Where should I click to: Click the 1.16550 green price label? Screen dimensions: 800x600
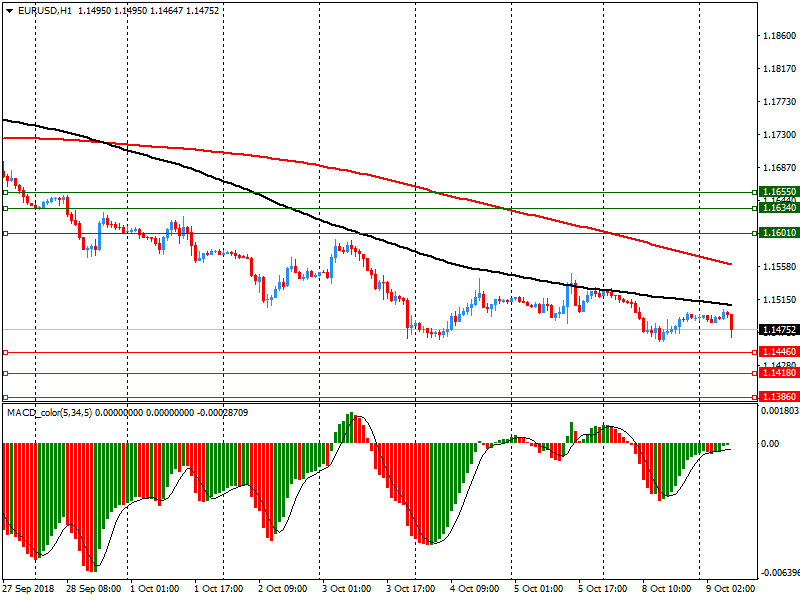point(778,192)
